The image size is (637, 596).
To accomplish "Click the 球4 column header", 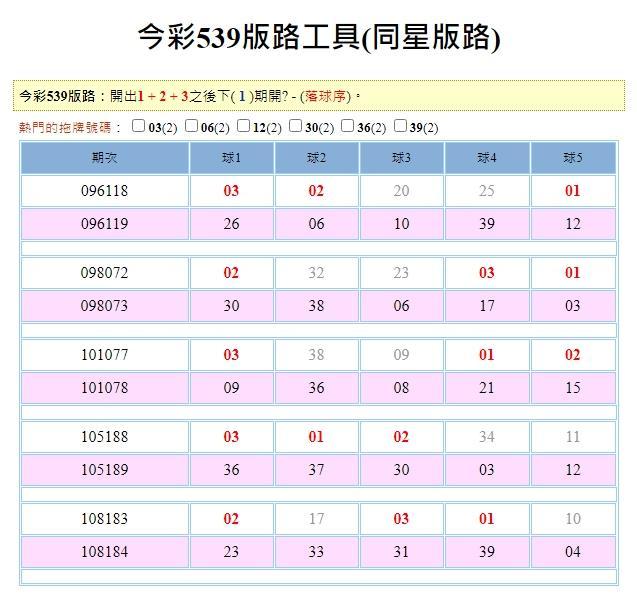I will tap(487, 158).
